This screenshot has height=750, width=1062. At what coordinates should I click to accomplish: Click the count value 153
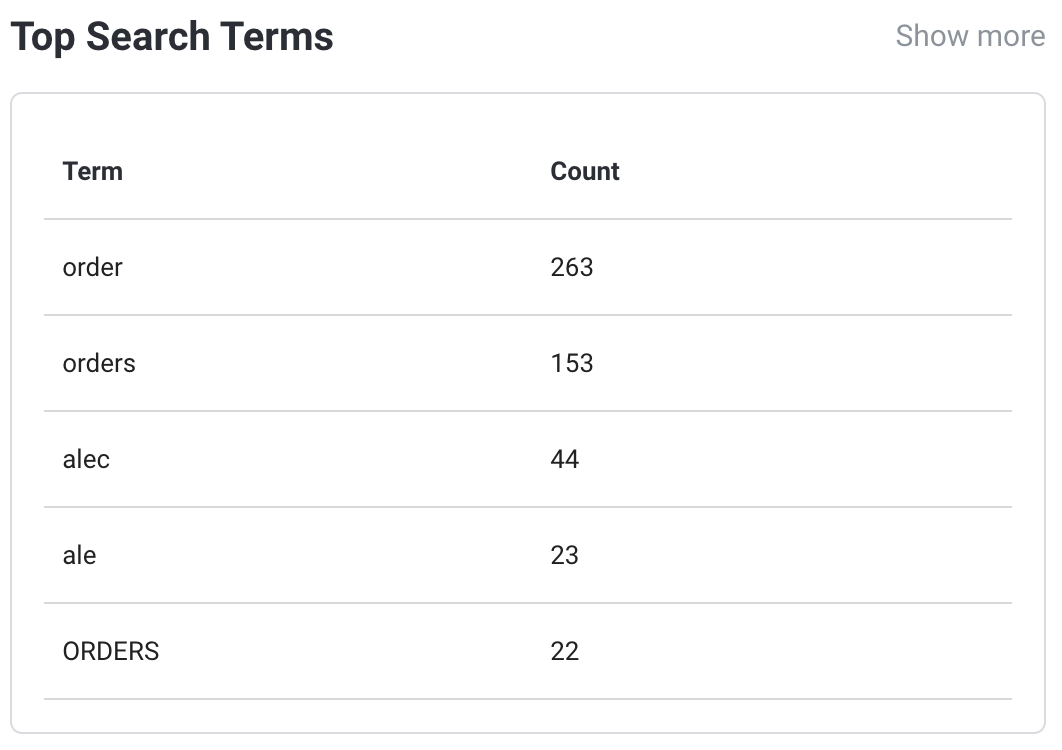pyautogui.click(x=572, y=363)
